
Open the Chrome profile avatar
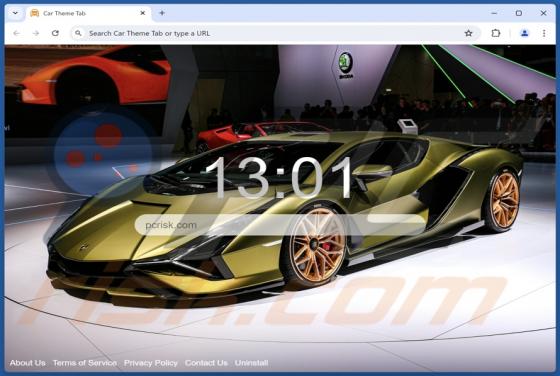pos(524,33)
